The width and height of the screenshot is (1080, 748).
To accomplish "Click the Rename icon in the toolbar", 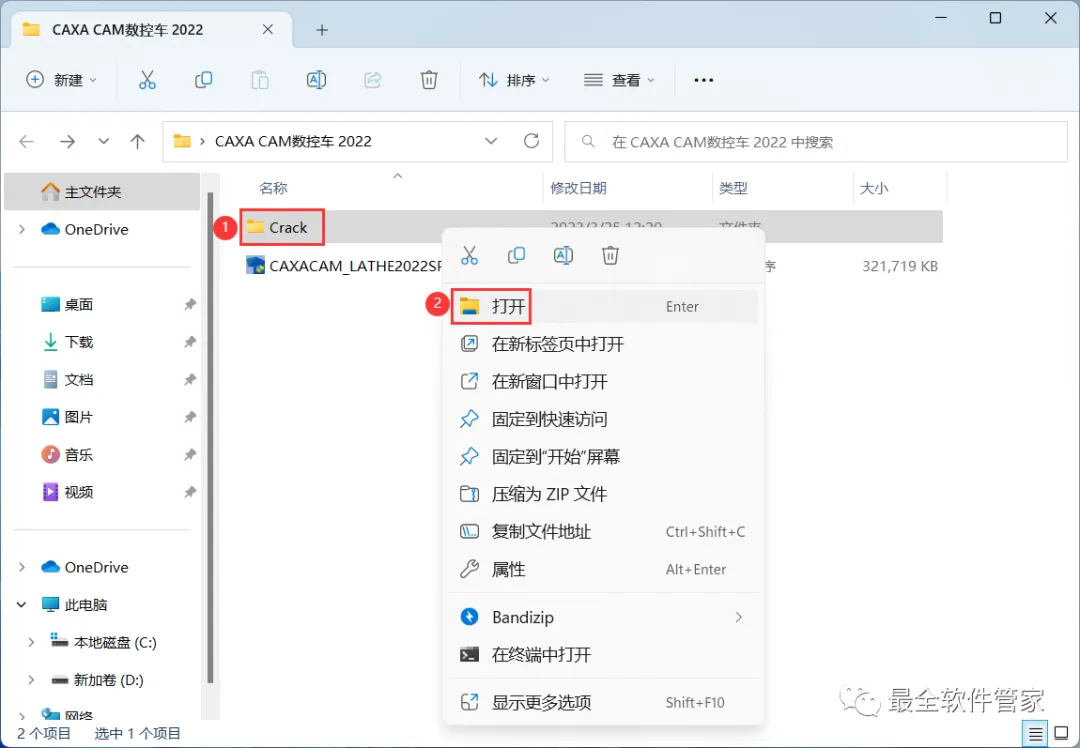I will pyautogui.click(x=316, y=80).
